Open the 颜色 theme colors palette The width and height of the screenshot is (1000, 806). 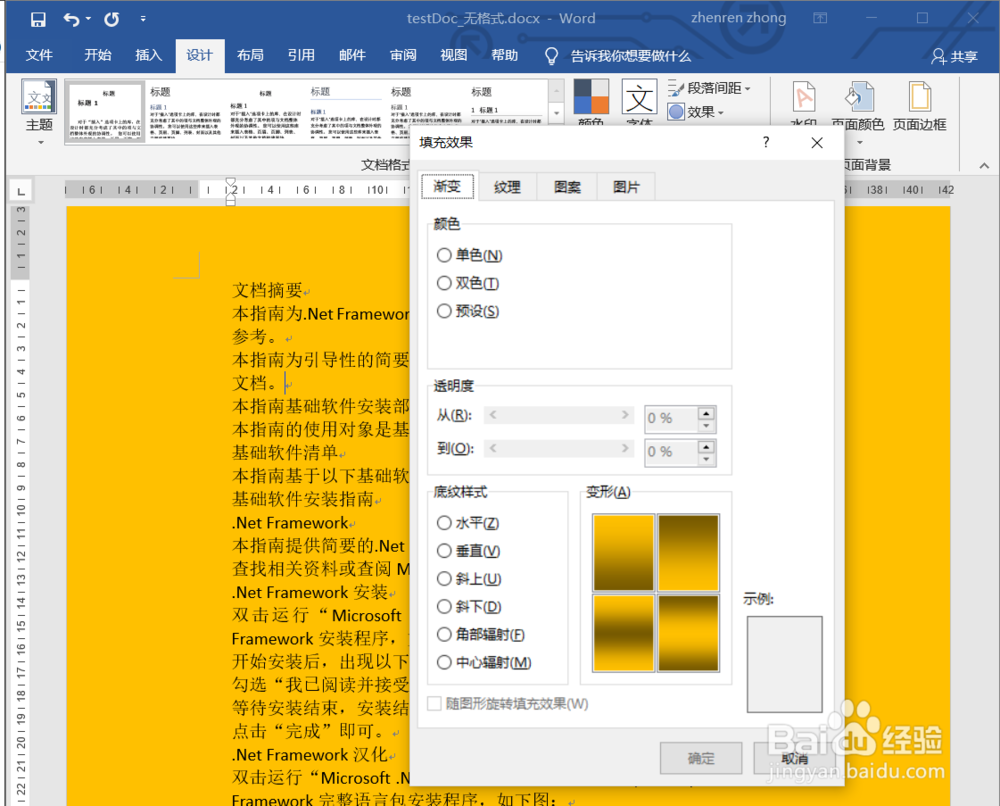coord(591,102)
